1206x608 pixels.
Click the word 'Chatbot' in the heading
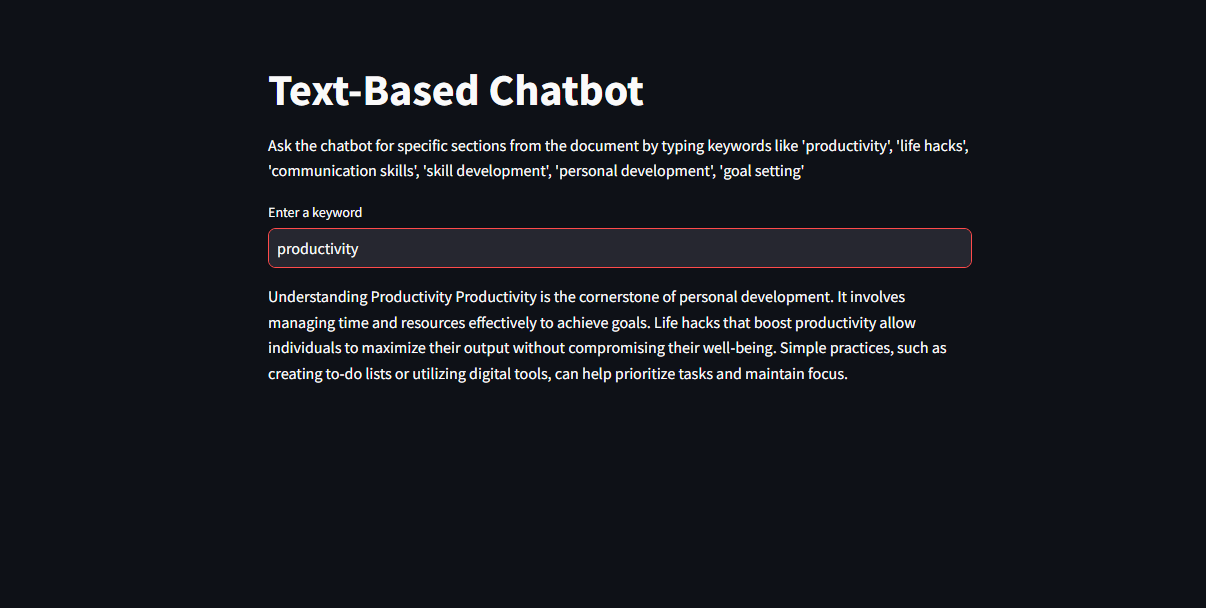[566, 91]
